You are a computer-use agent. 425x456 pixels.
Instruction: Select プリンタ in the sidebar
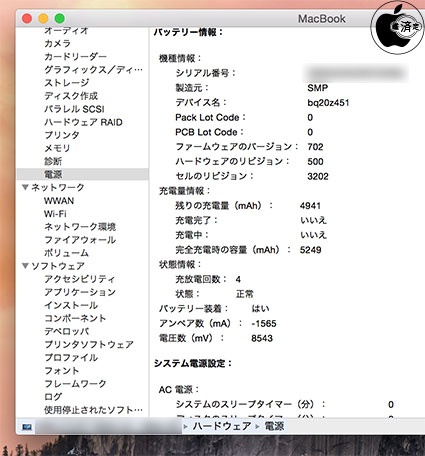(x=62, y=135)
